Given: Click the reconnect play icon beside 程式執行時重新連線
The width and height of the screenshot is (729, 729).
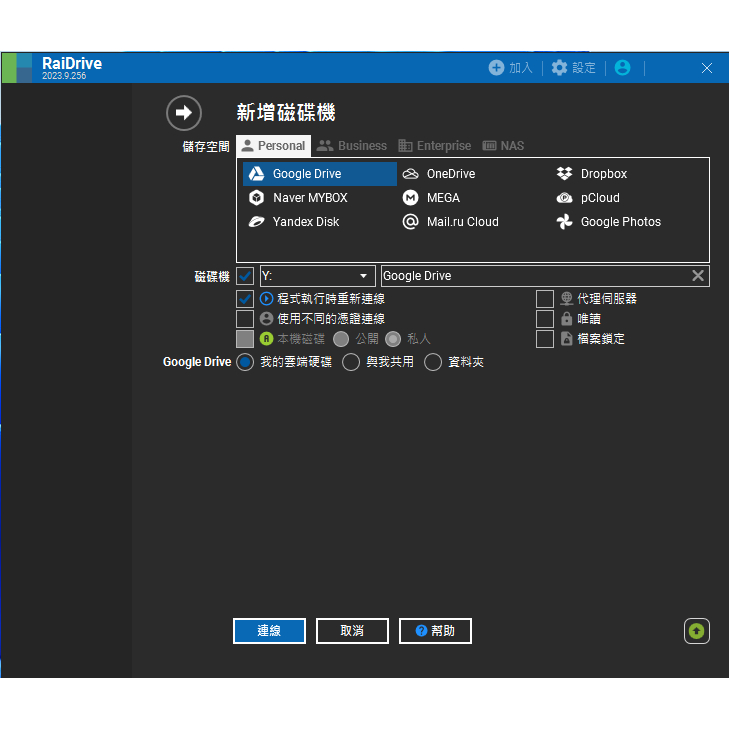Looking at the screenshot, I should 266,298.
